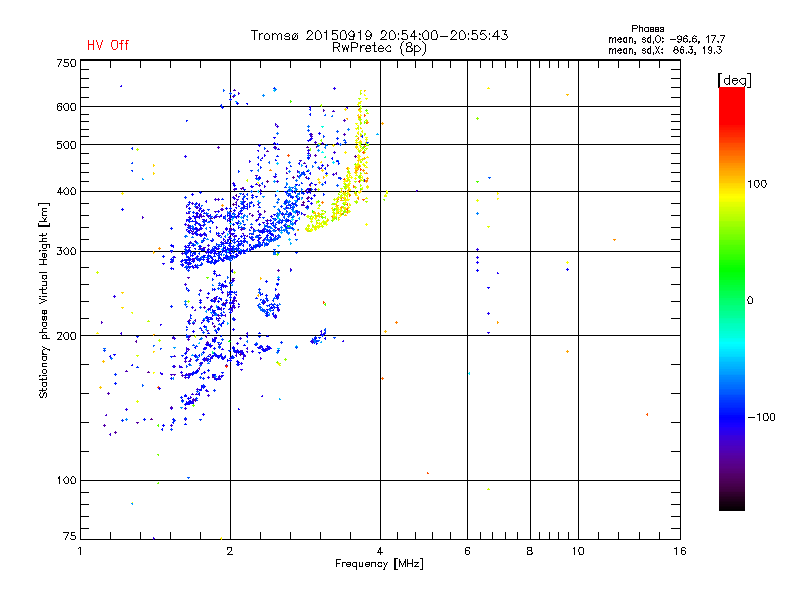Click the 'mean, sd,O: -96.6, 17.7' statistic

point(666,39)
